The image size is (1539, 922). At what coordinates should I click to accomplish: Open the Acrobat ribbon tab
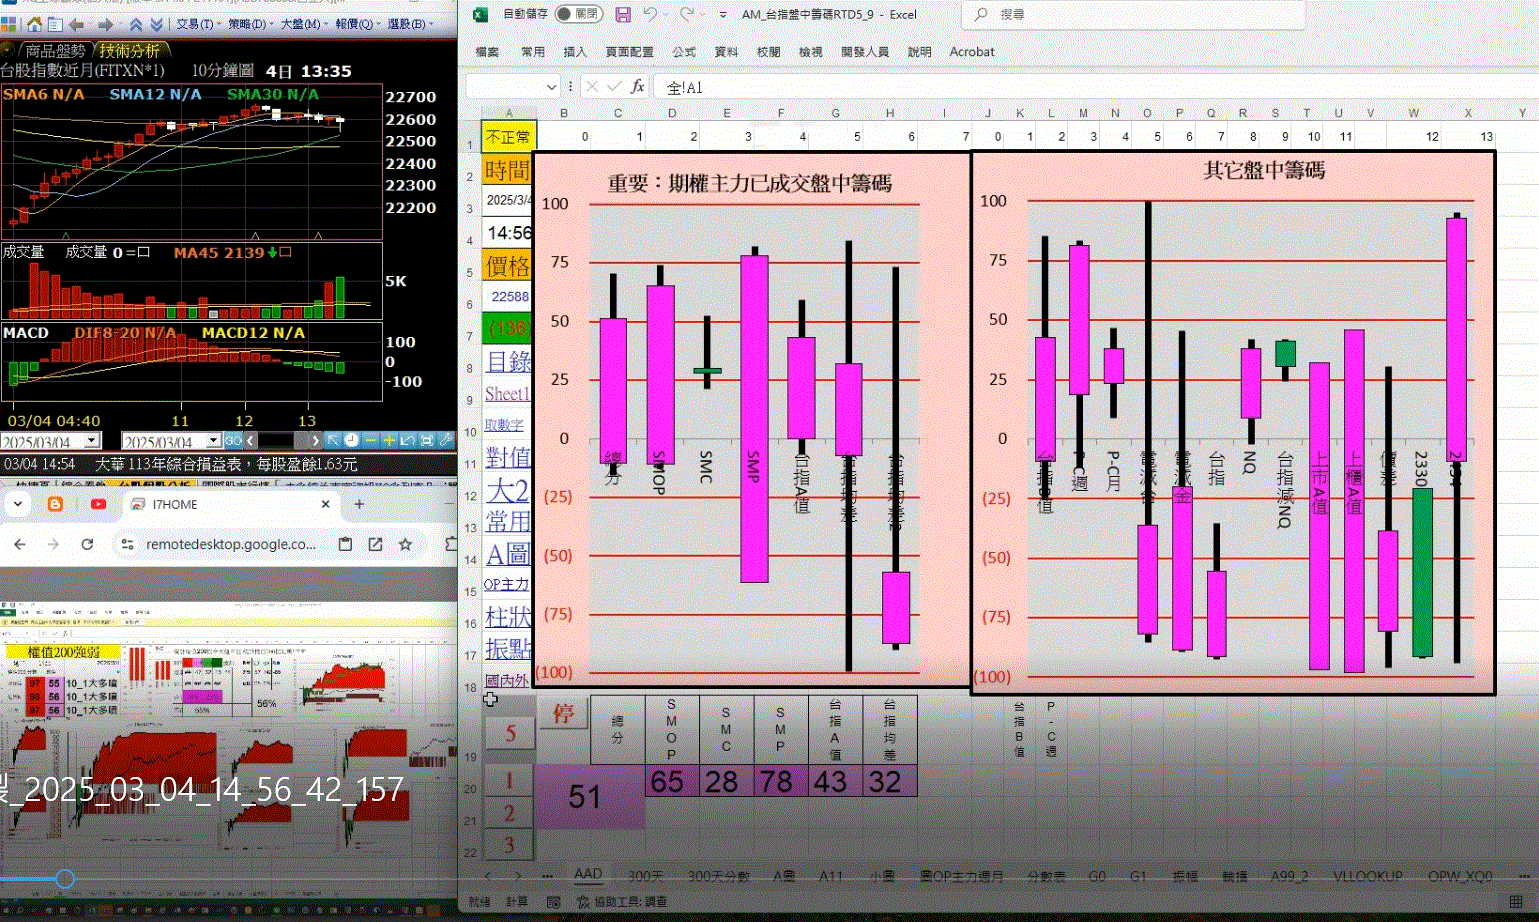pyautogui.click(x=972, y=52)
